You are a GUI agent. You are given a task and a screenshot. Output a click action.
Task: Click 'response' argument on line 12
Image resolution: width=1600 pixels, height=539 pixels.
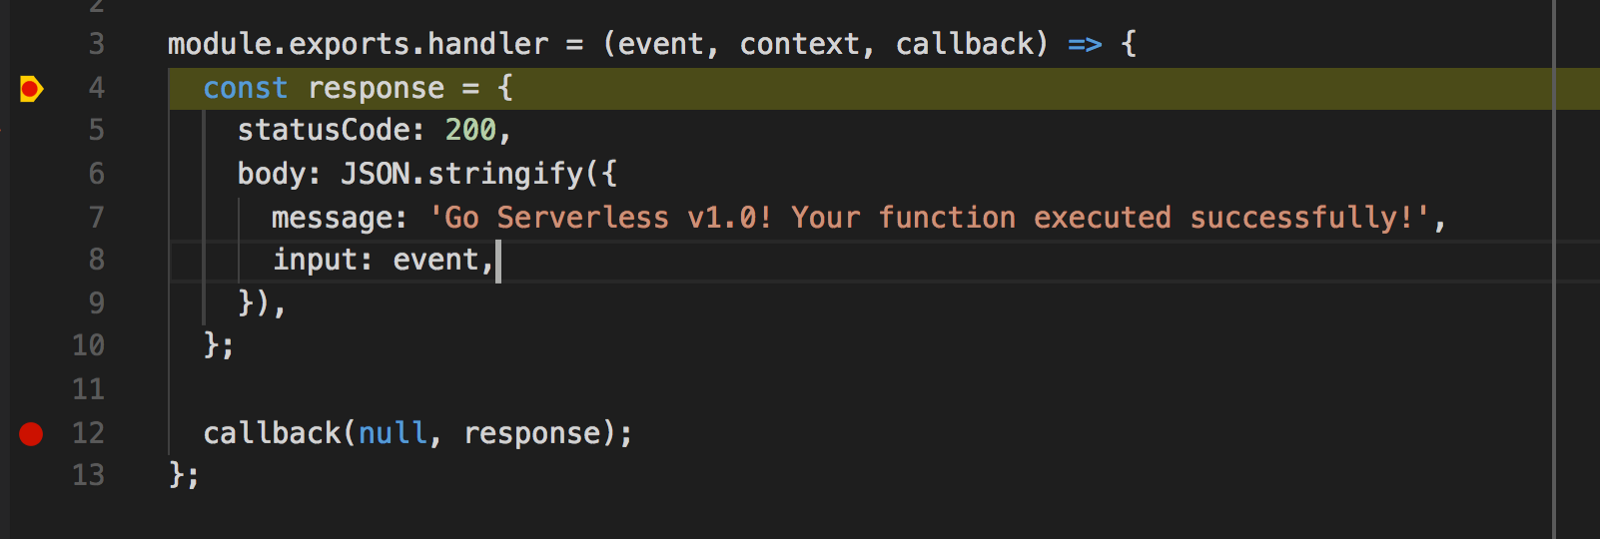(532, 433)
